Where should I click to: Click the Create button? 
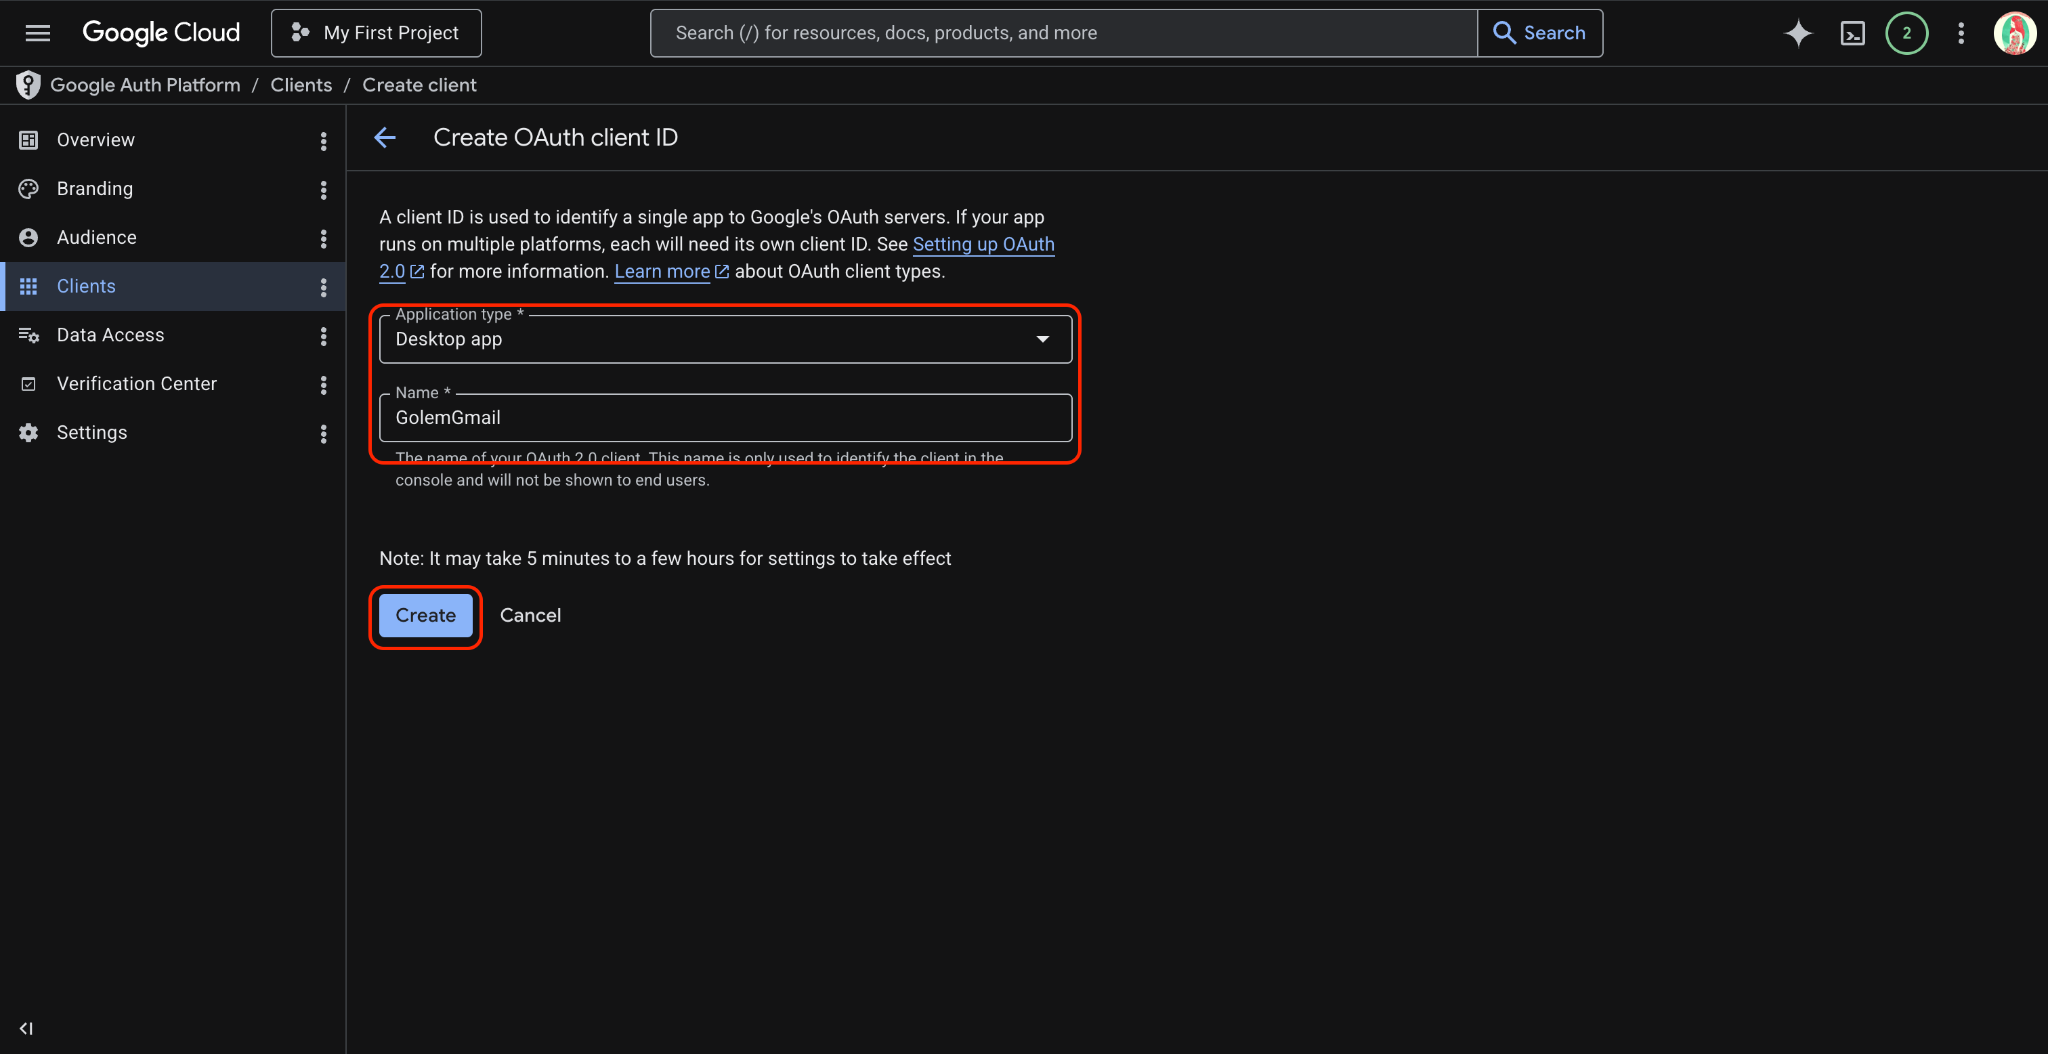[425, 615]
